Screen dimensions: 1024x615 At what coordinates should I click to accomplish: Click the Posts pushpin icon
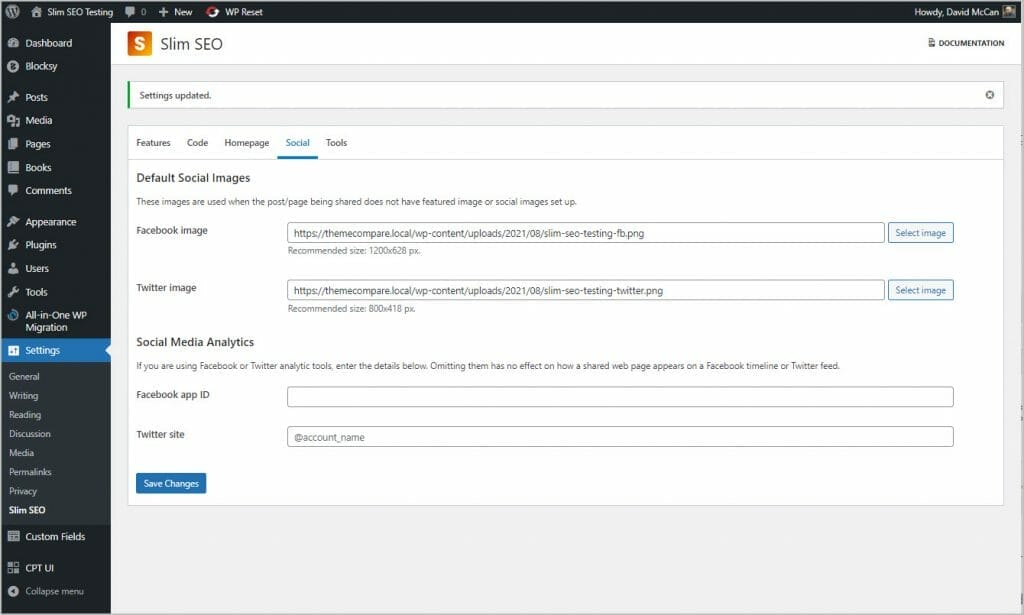(x=13, y=97)
